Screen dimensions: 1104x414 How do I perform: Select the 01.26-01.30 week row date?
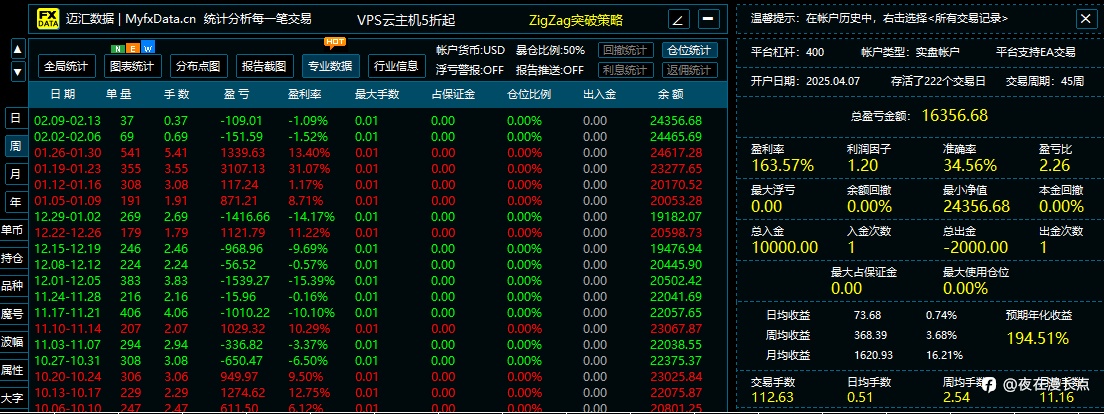click(x=67, y=153)
